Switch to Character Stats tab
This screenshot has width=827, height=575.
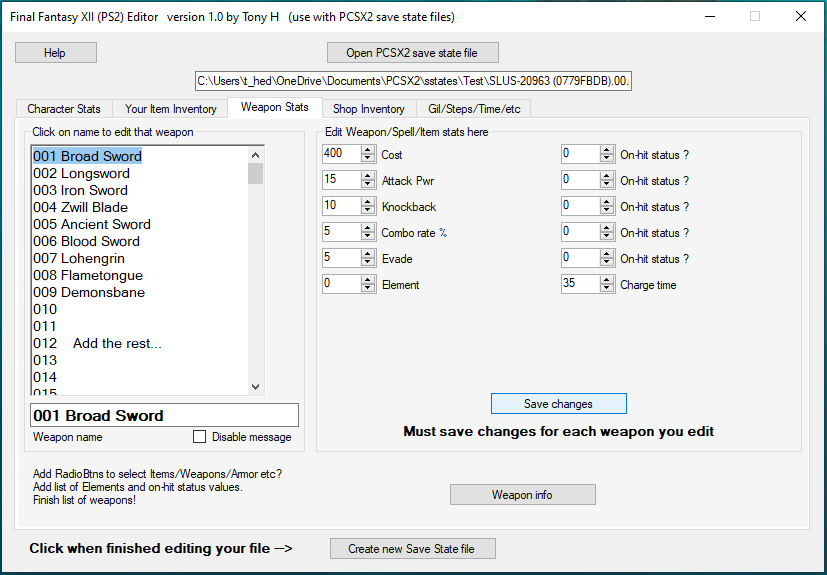(x=64, y=109)
